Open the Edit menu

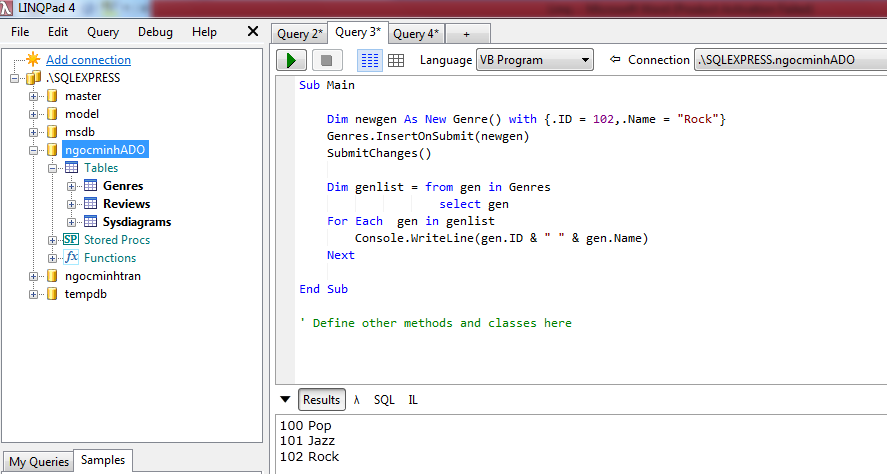pos(58,32)
